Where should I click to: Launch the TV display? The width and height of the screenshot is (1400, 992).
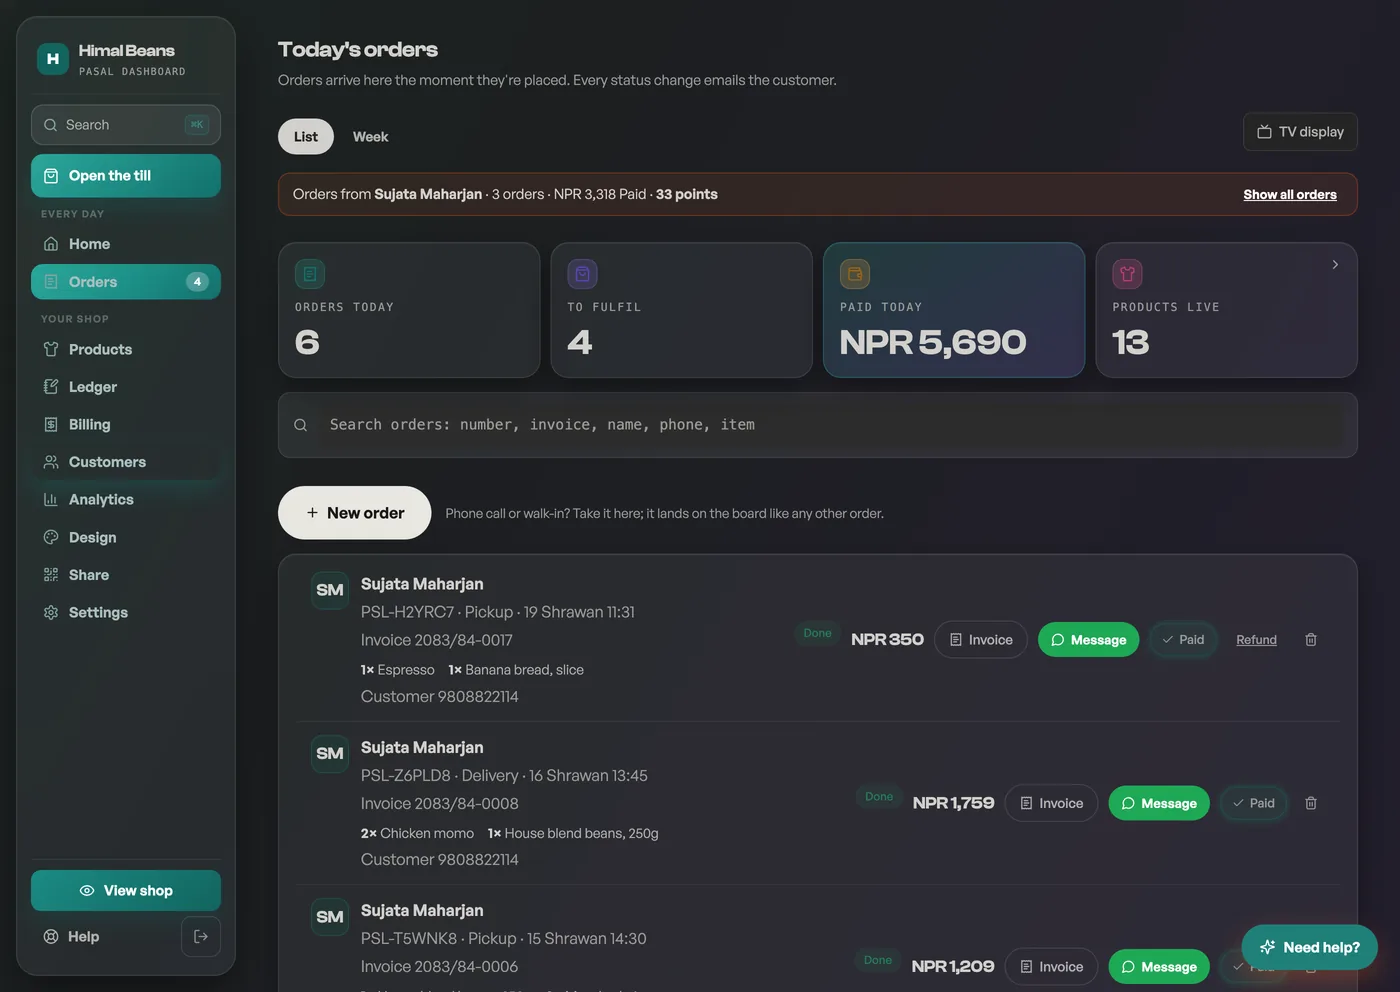[x=1300, y=132]
